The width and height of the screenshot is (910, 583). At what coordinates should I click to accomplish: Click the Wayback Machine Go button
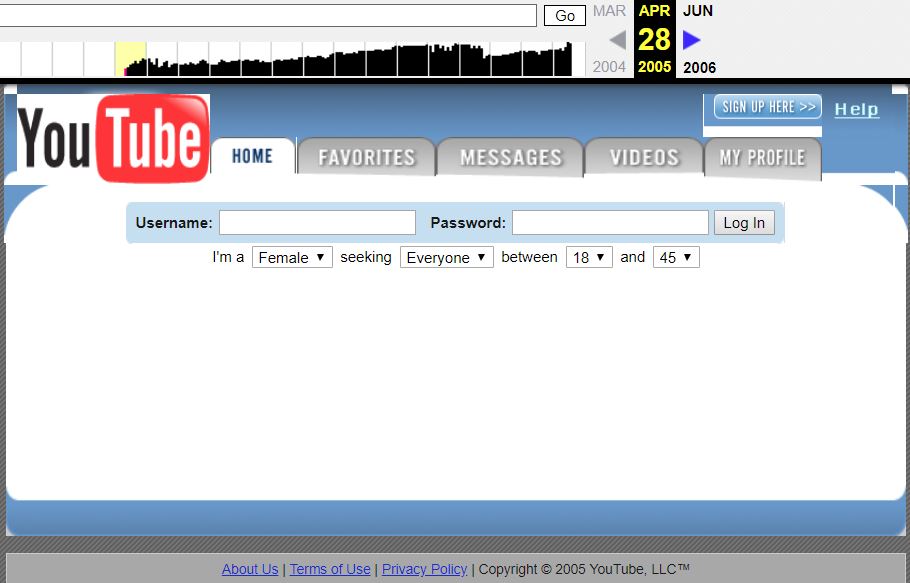tap(565, 16)
